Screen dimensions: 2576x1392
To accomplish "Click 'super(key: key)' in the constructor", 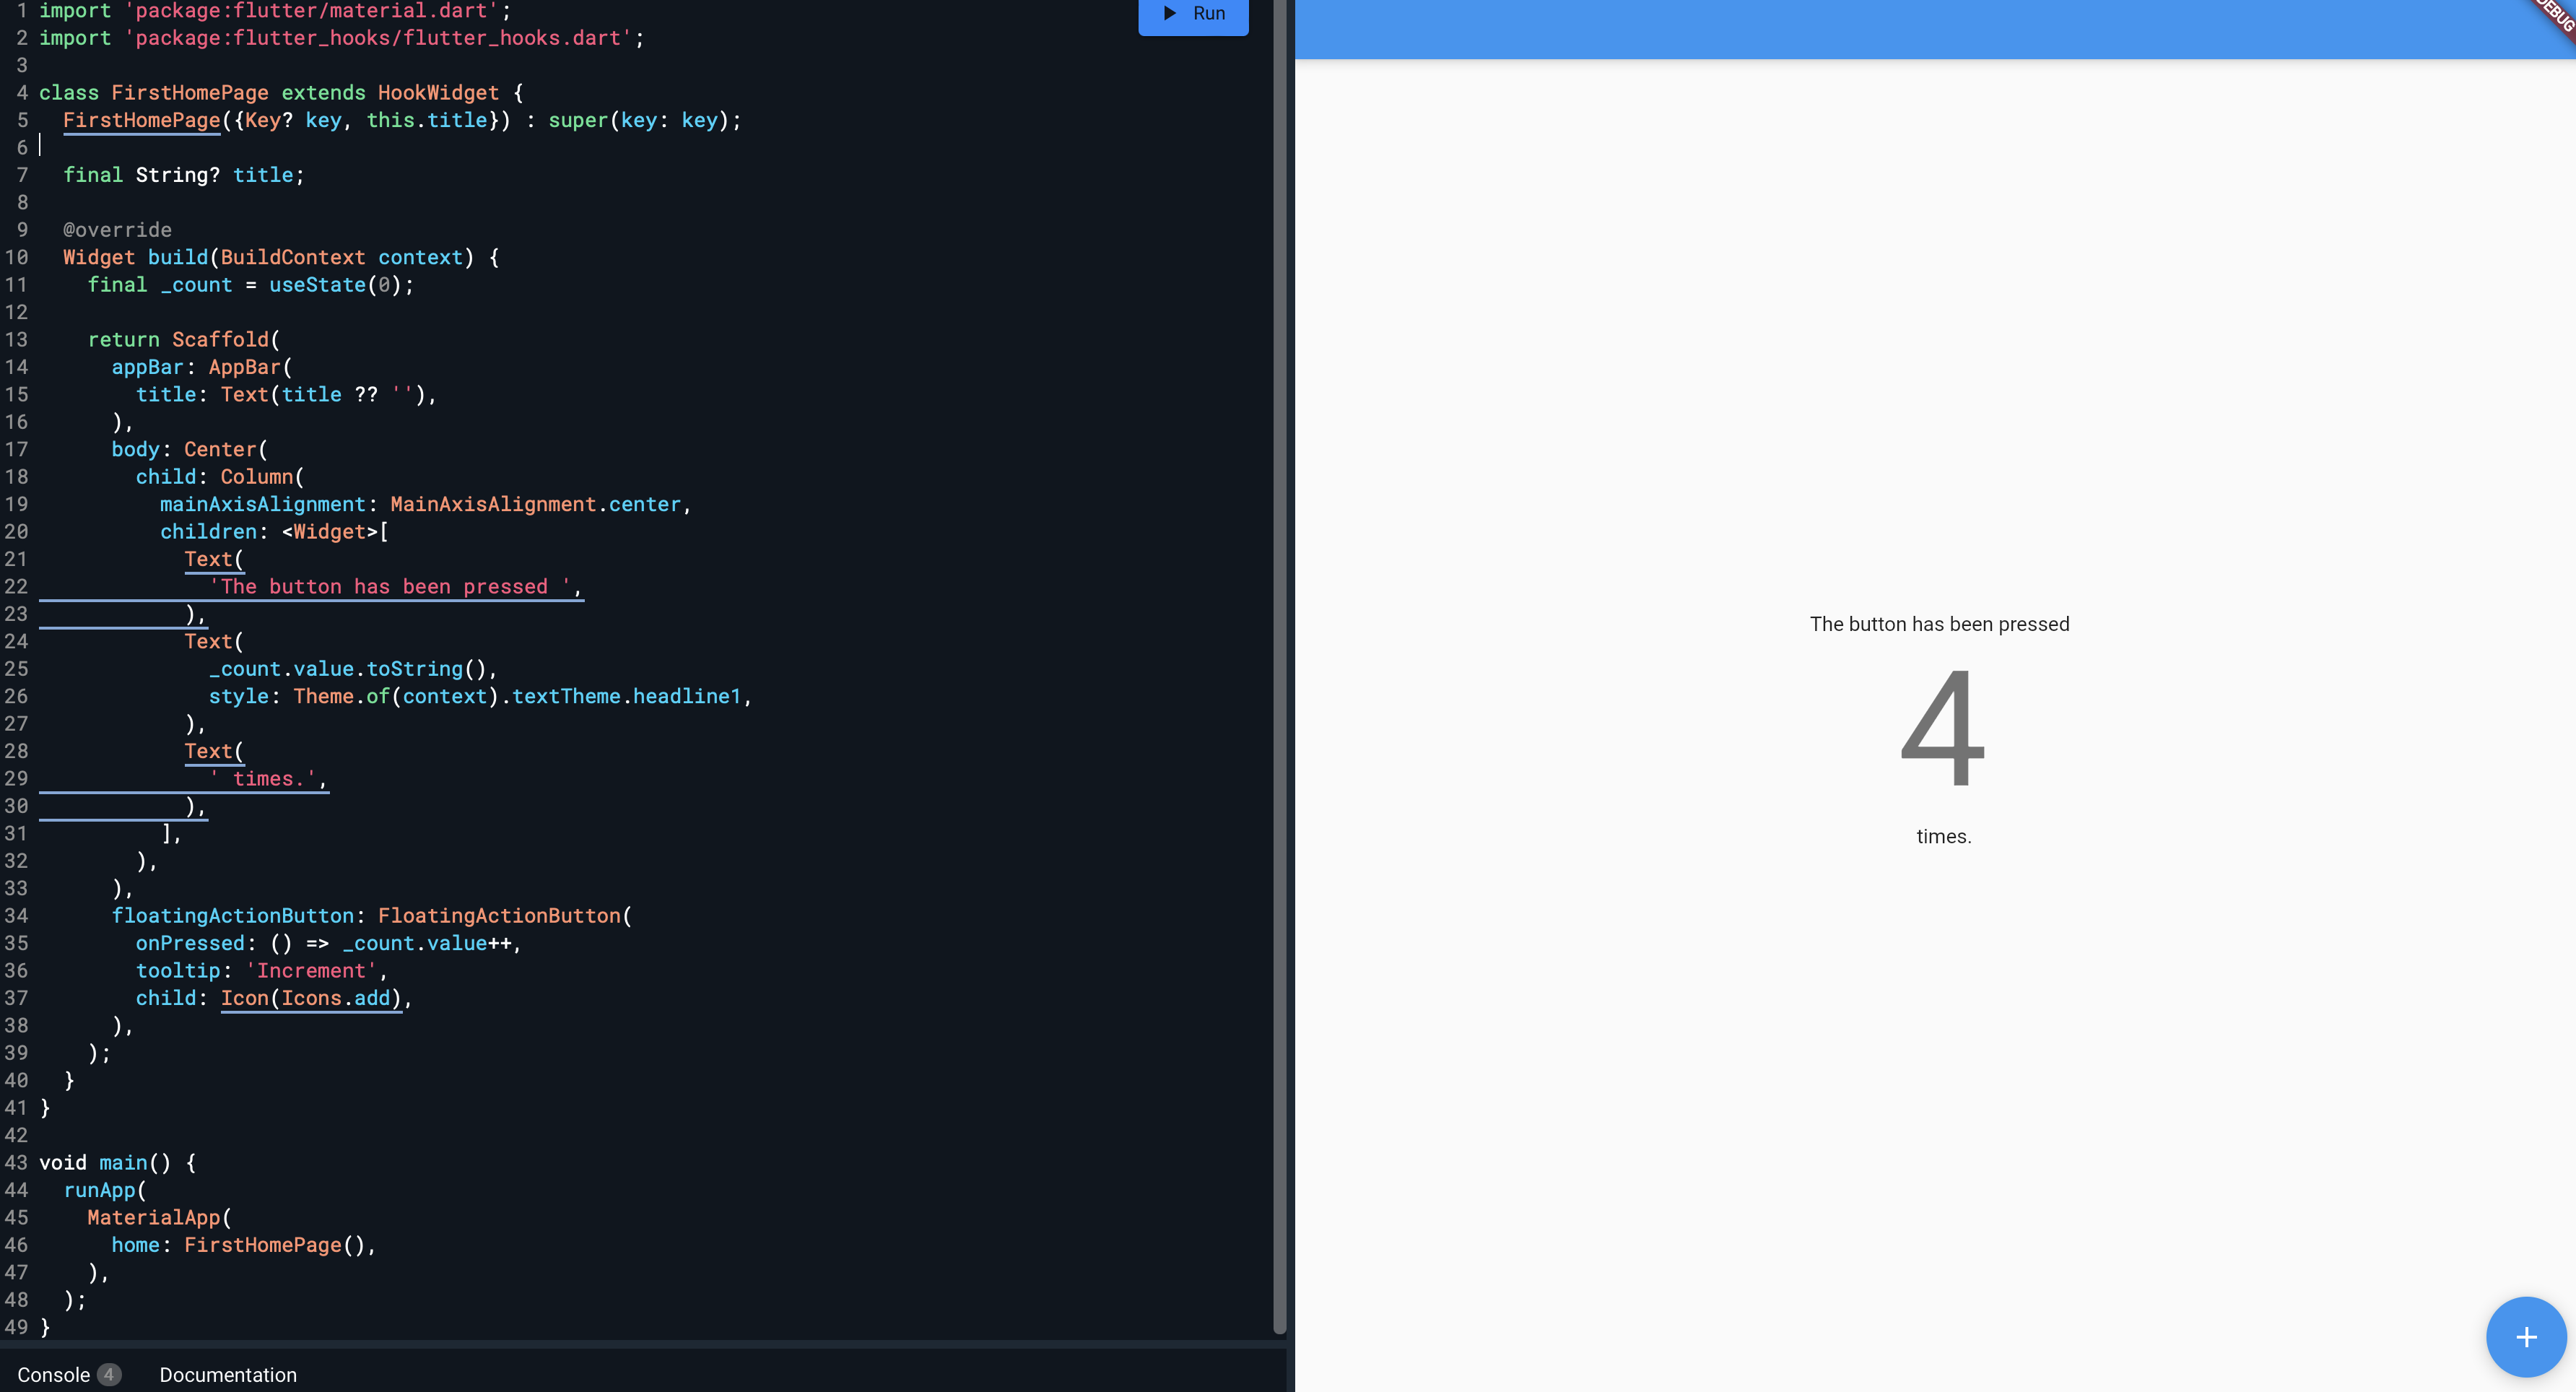I will pos(639,120).
